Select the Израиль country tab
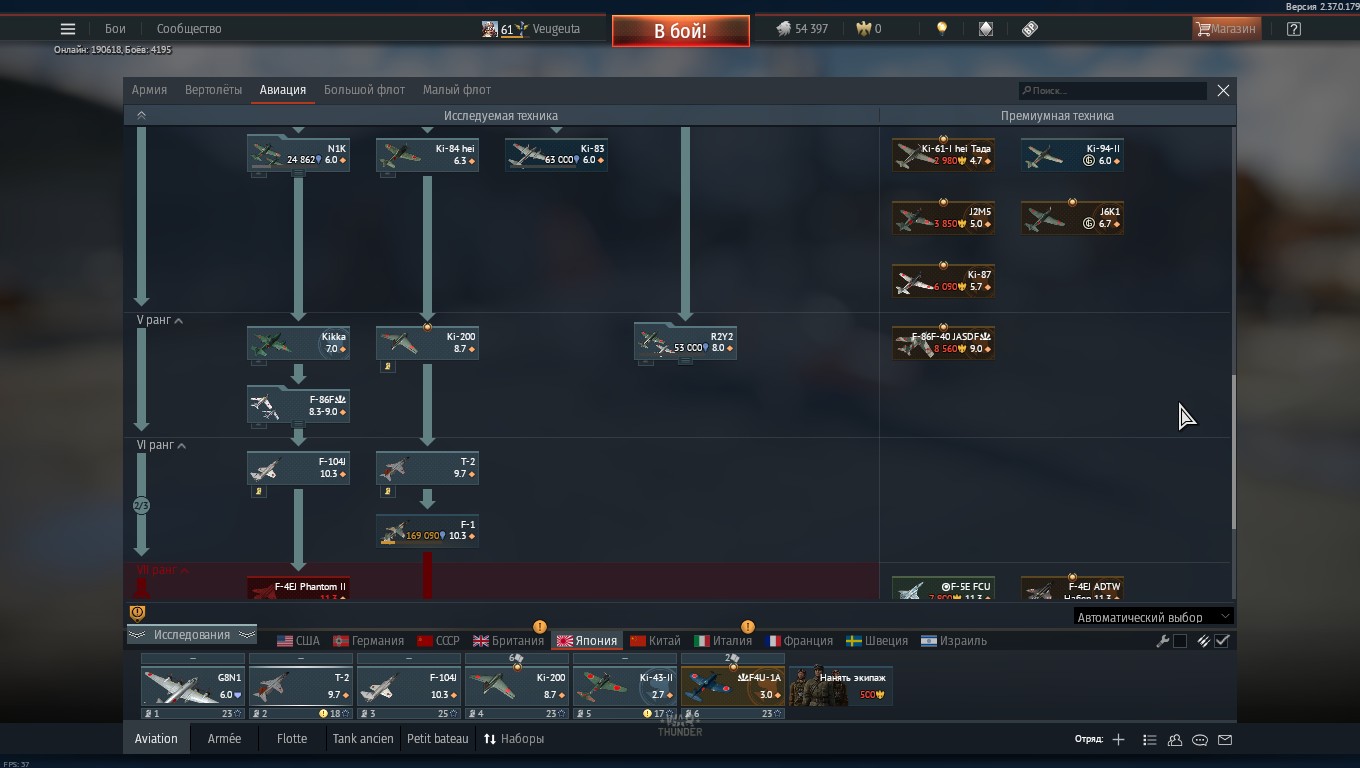This screenshot has height=768, width=1360. (954, 641)
